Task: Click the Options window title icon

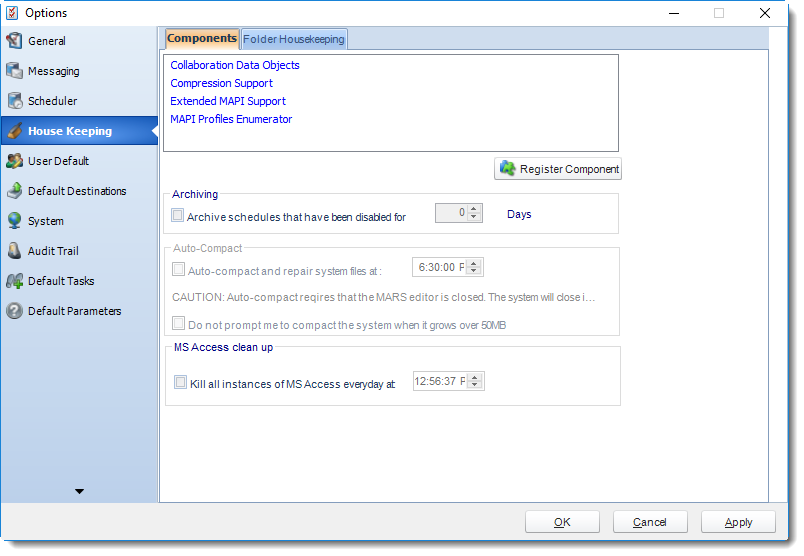Action: (x=12, y=13)
